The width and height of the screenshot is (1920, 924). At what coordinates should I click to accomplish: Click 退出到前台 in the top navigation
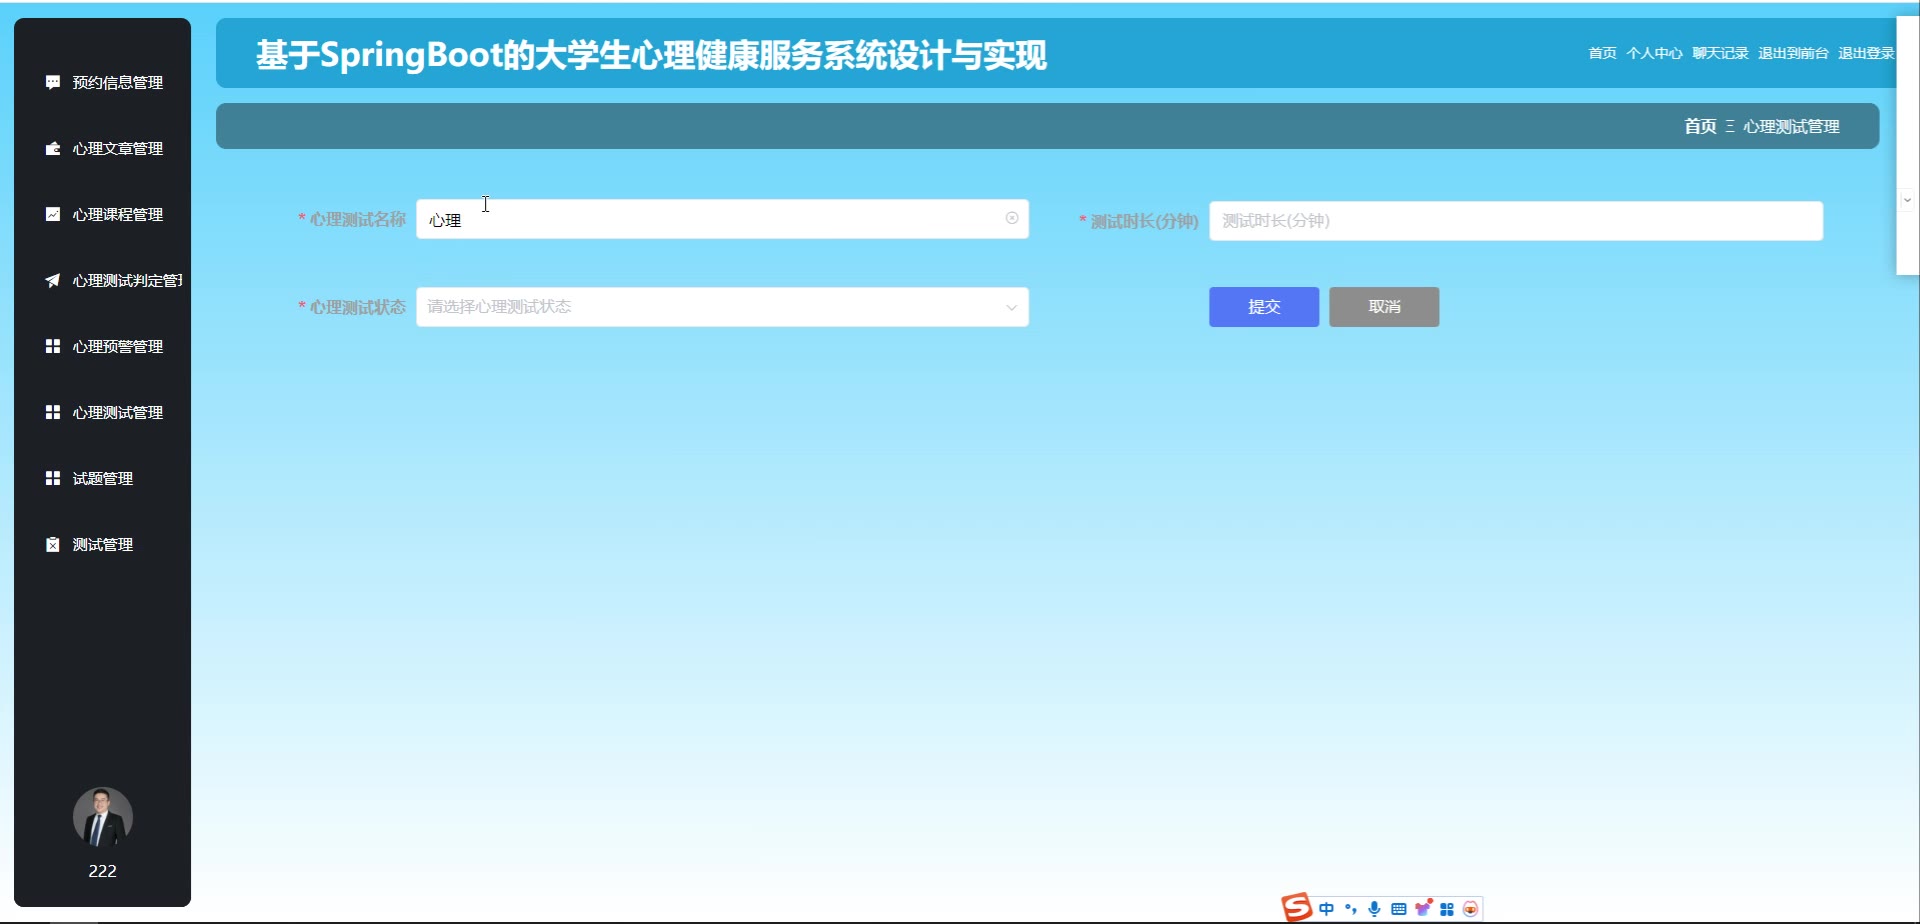click(1793, 53)
